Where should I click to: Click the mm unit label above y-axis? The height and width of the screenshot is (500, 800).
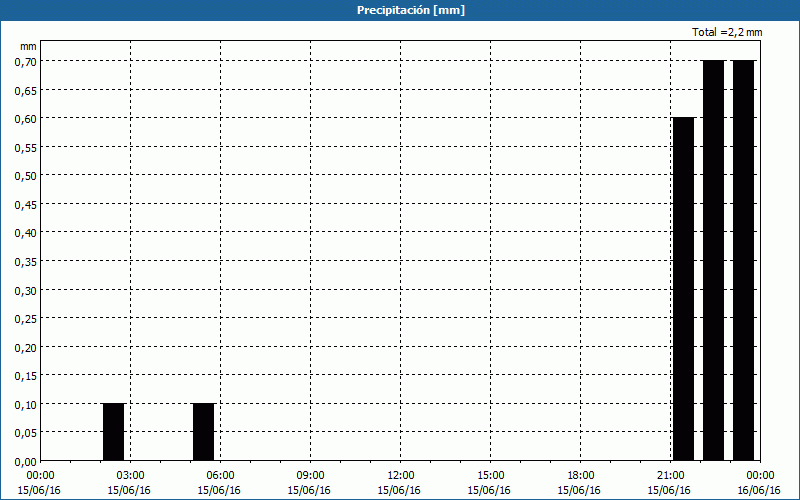point(28,46)
